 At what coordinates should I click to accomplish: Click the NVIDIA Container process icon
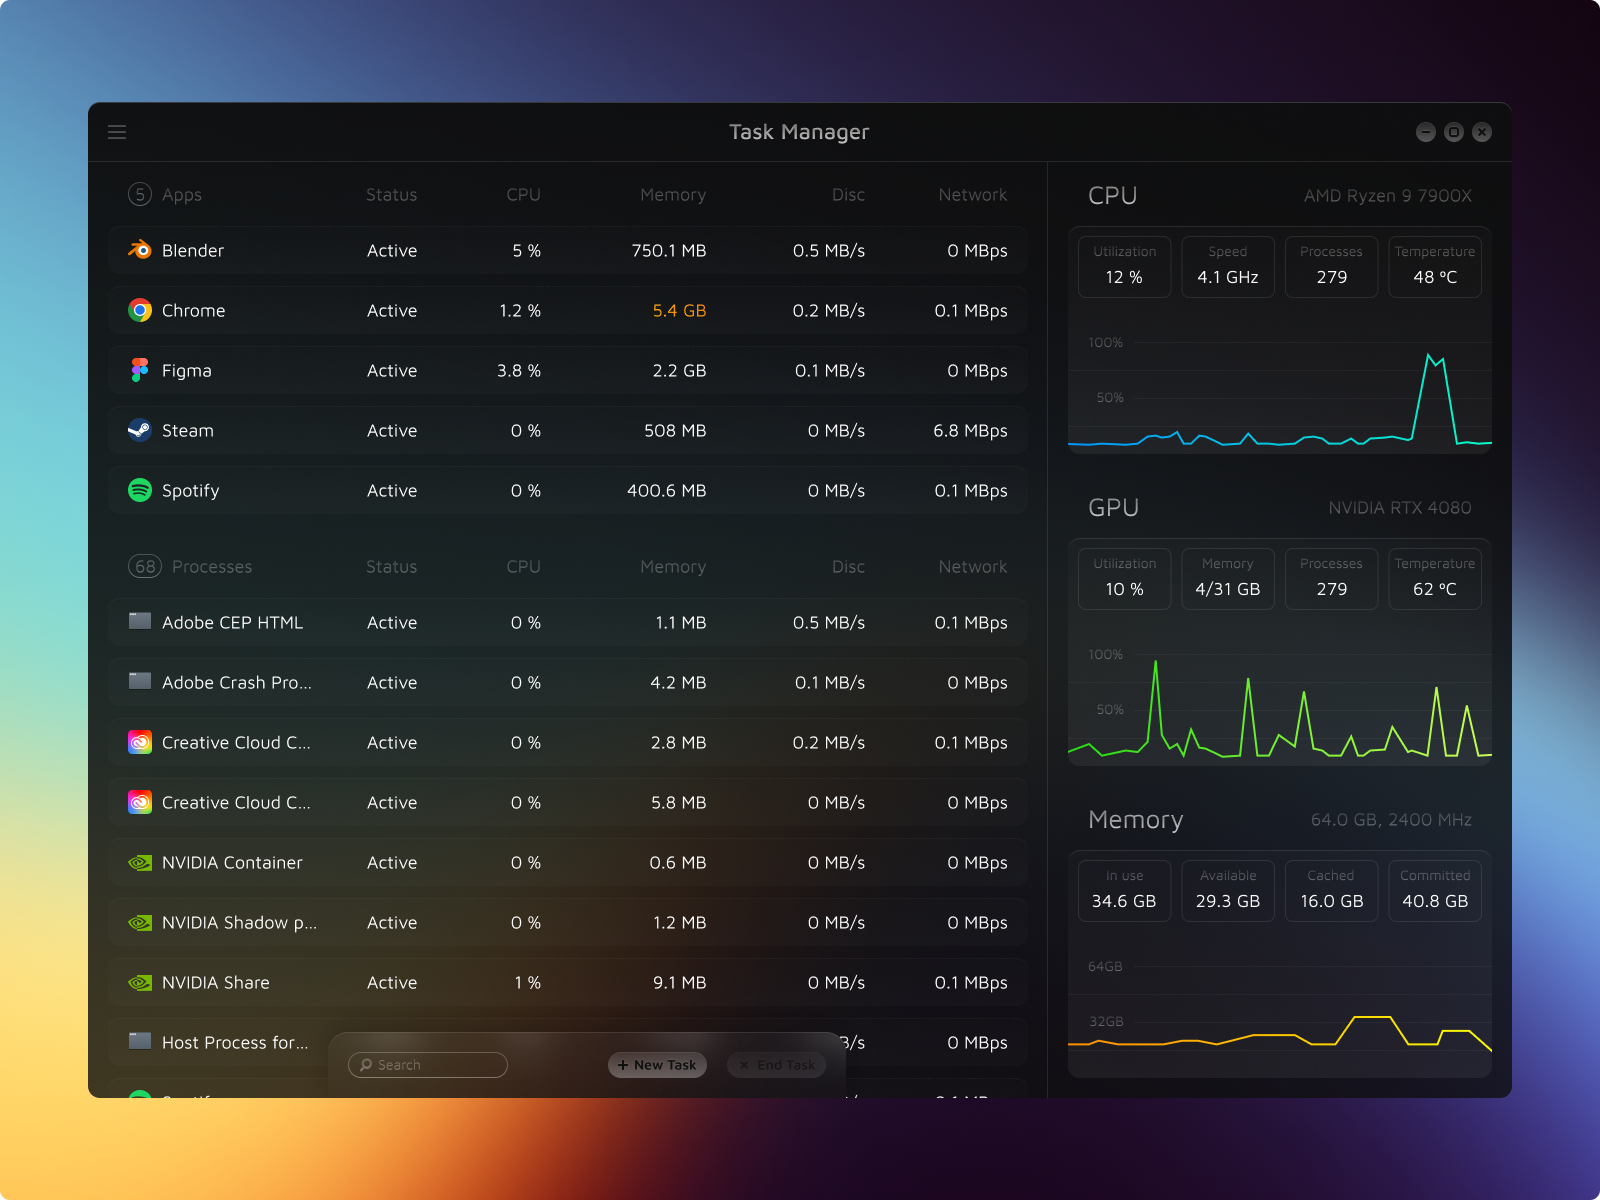click(140, 862)
